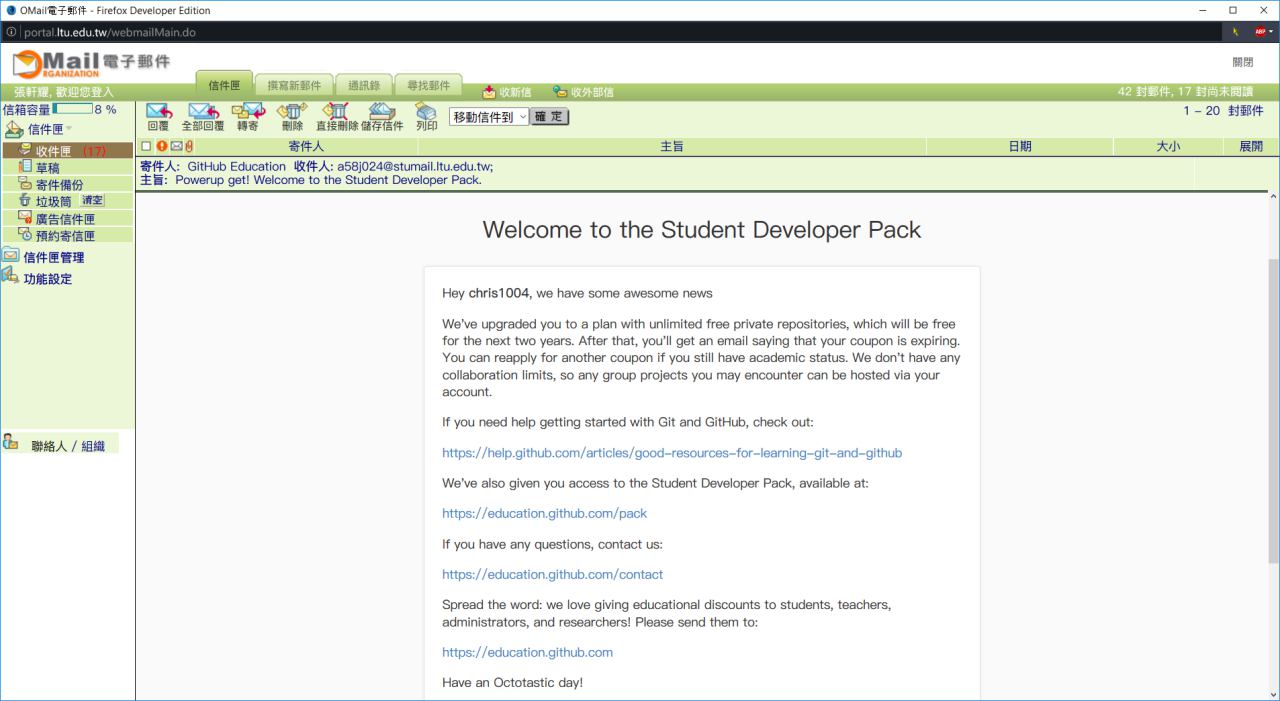Expand the 信件匣 folder tree arrow
This screenshot has width=1280, height=701.
70,130
